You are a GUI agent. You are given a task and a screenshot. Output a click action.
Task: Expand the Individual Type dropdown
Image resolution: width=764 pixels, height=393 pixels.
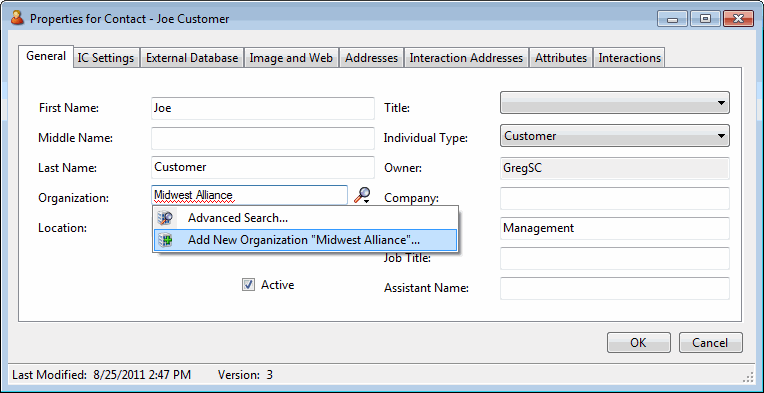pyautogui.click(x=614, y=136)
